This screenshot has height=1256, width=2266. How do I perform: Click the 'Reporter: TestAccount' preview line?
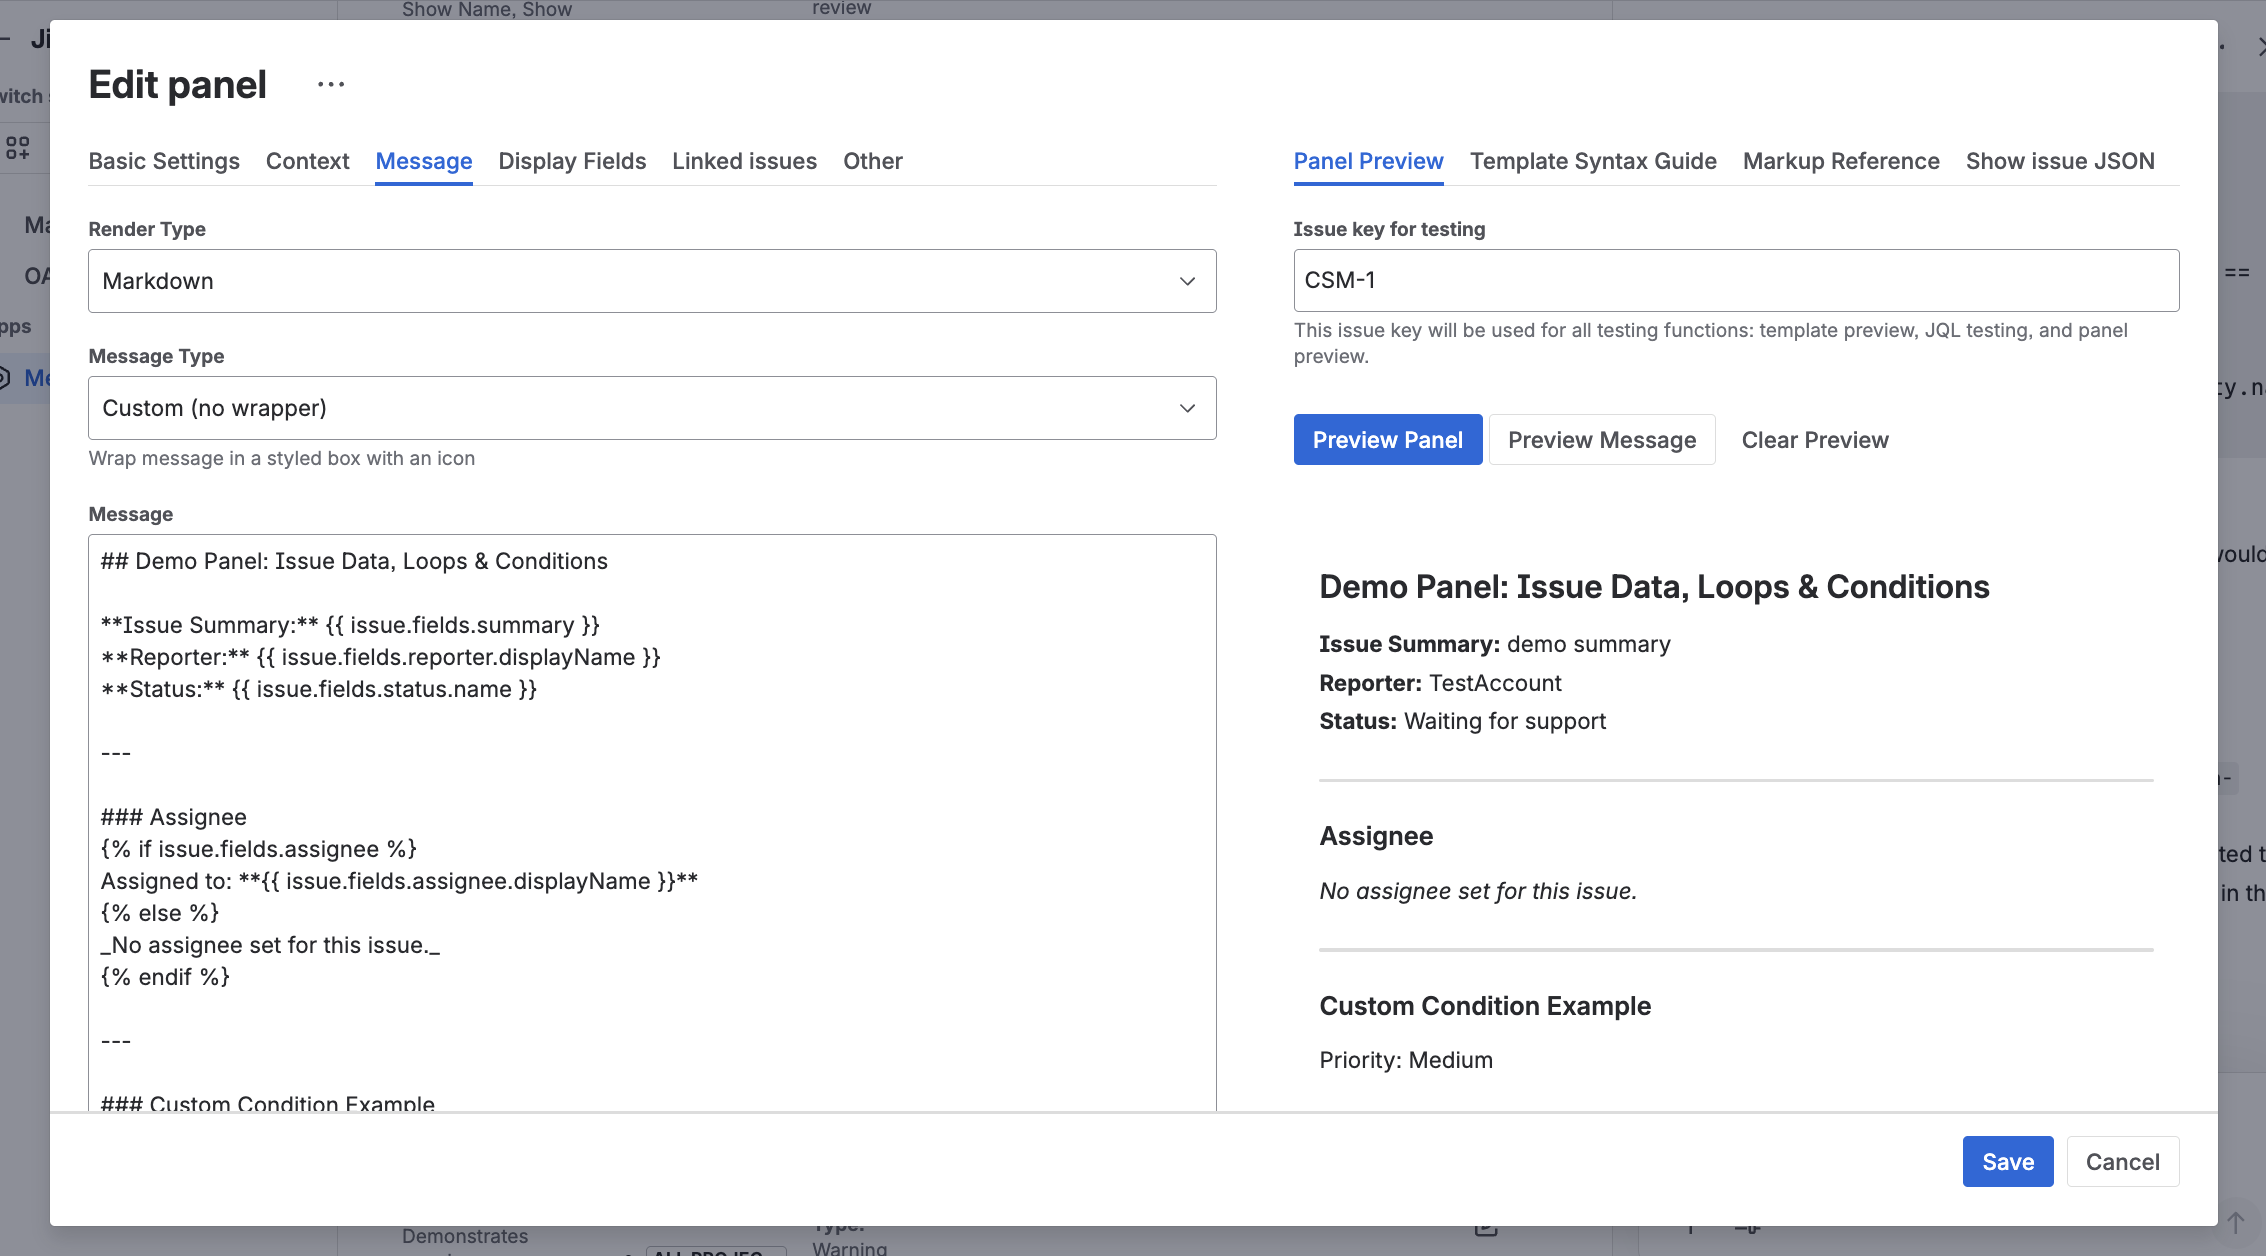click(x=1440, y=683)
